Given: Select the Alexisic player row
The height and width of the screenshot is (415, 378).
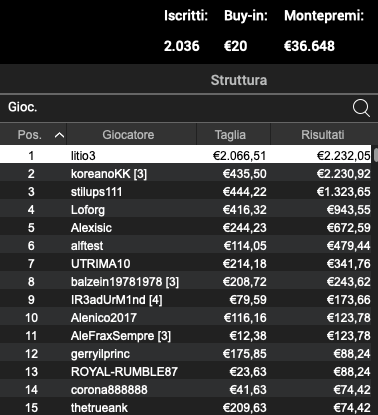Looking at the screenshot, I should tap(185, 227).
